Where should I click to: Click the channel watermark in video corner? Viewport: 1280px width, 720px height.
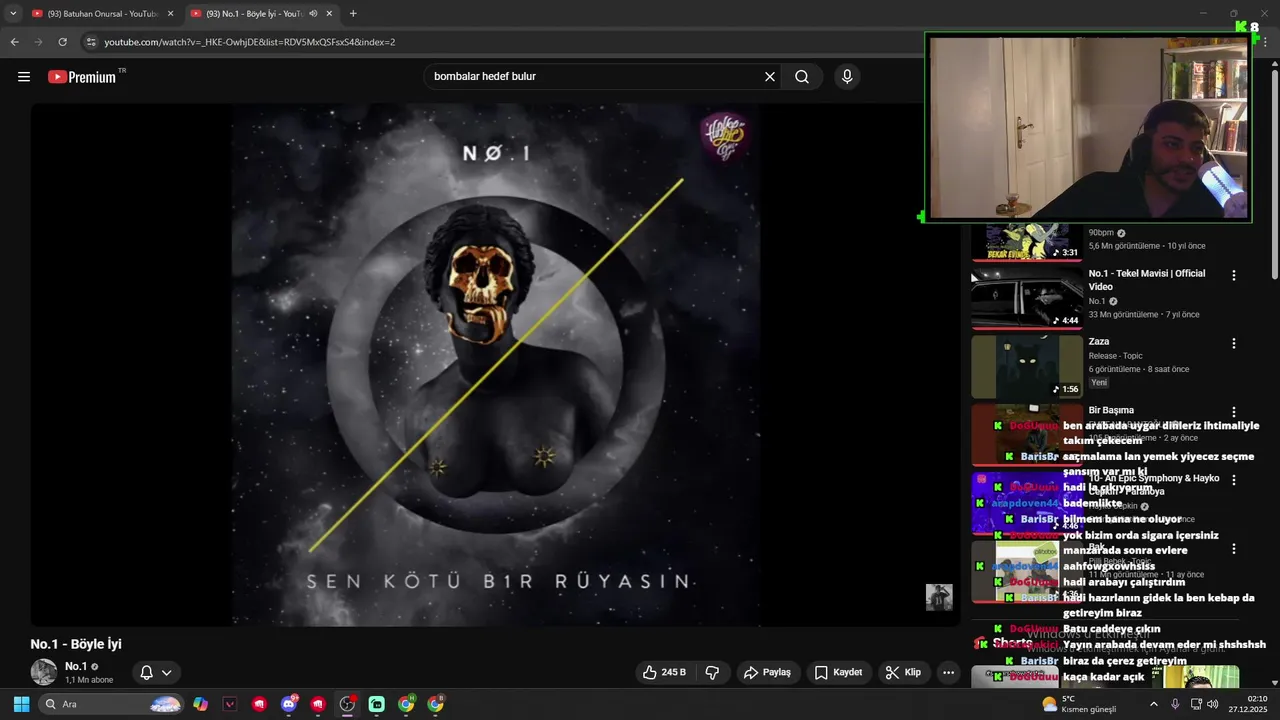point(939,597)
